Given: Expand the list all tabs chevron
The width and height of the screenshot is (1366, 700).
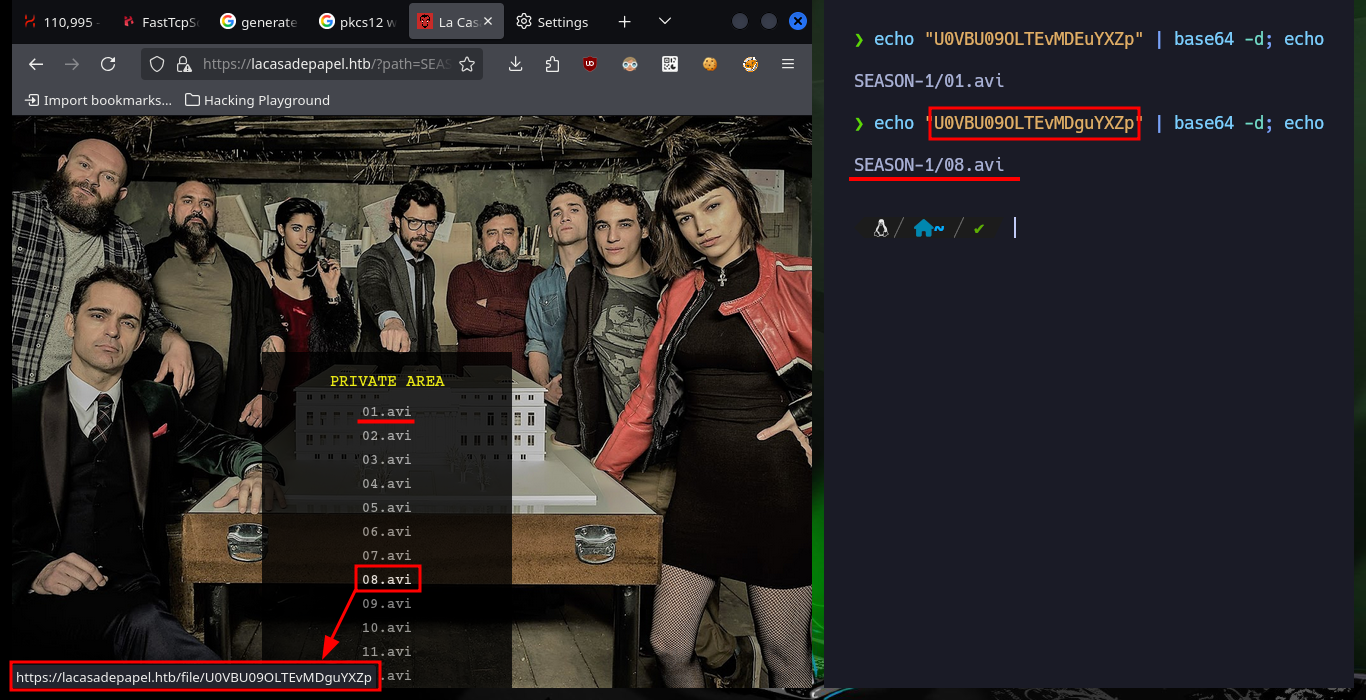Looking at the screenshot, I should 665,21.
